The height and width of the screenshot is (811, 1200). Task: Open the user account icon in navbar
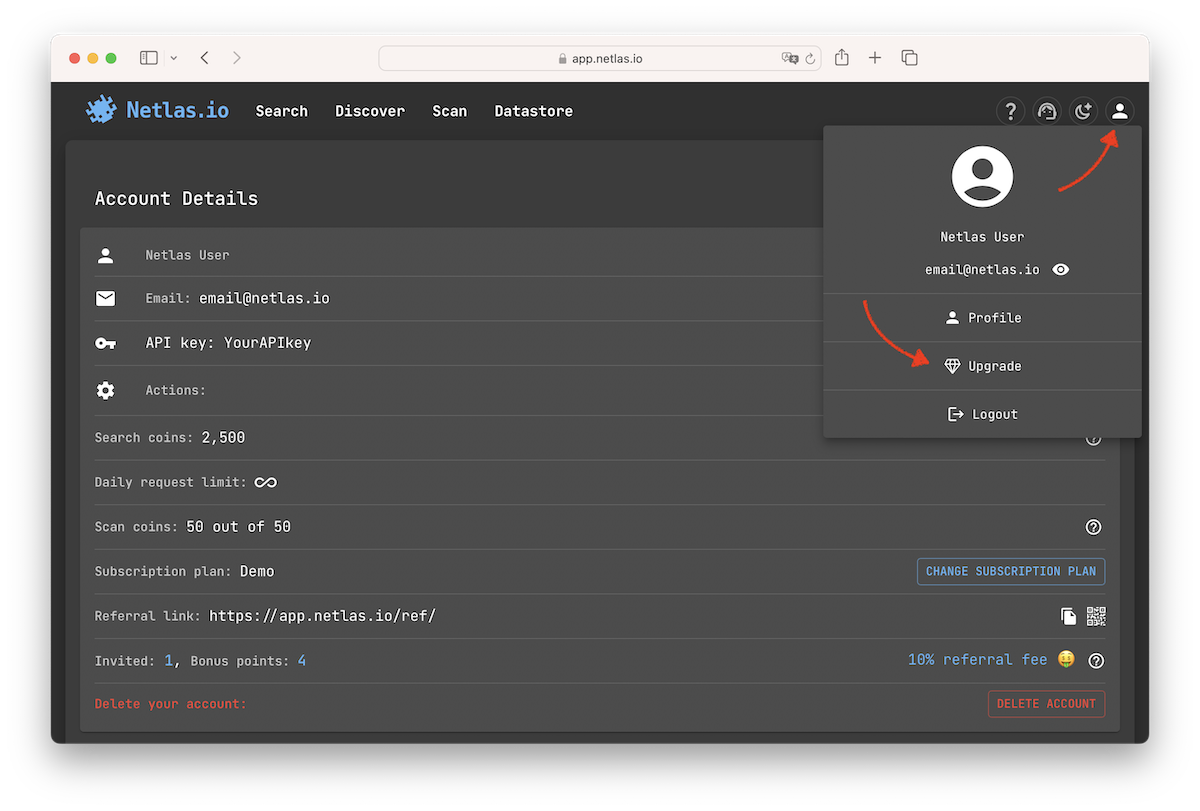pyautogui.click(x=1120, y=111)
